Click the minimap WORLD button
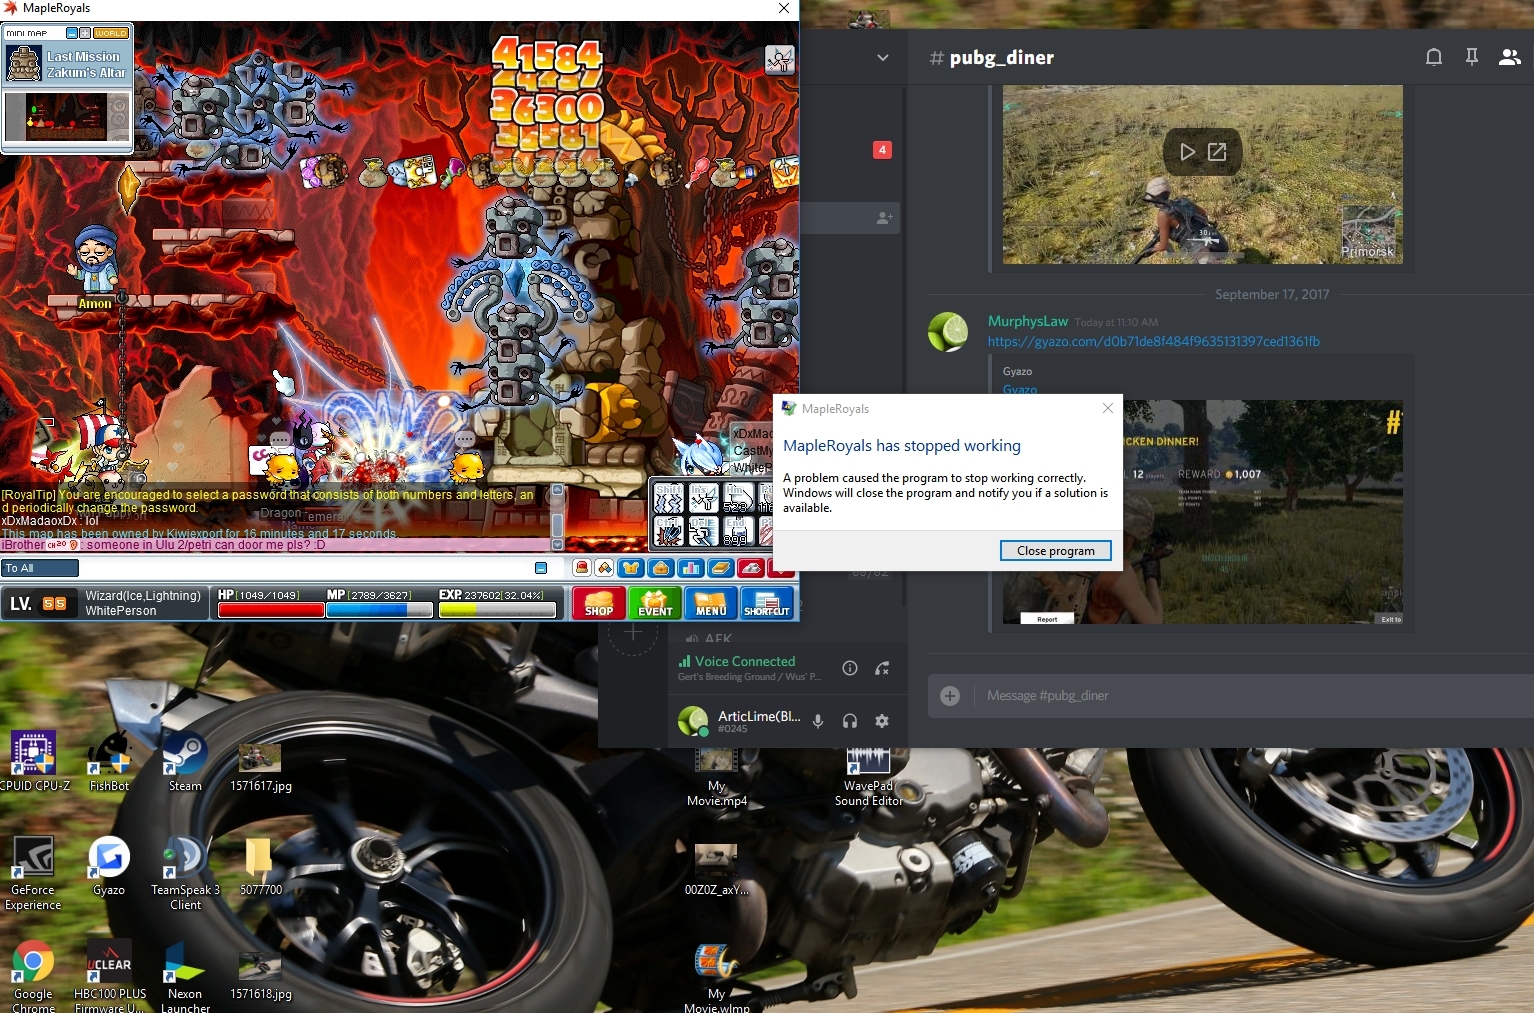 click(111, 33)
